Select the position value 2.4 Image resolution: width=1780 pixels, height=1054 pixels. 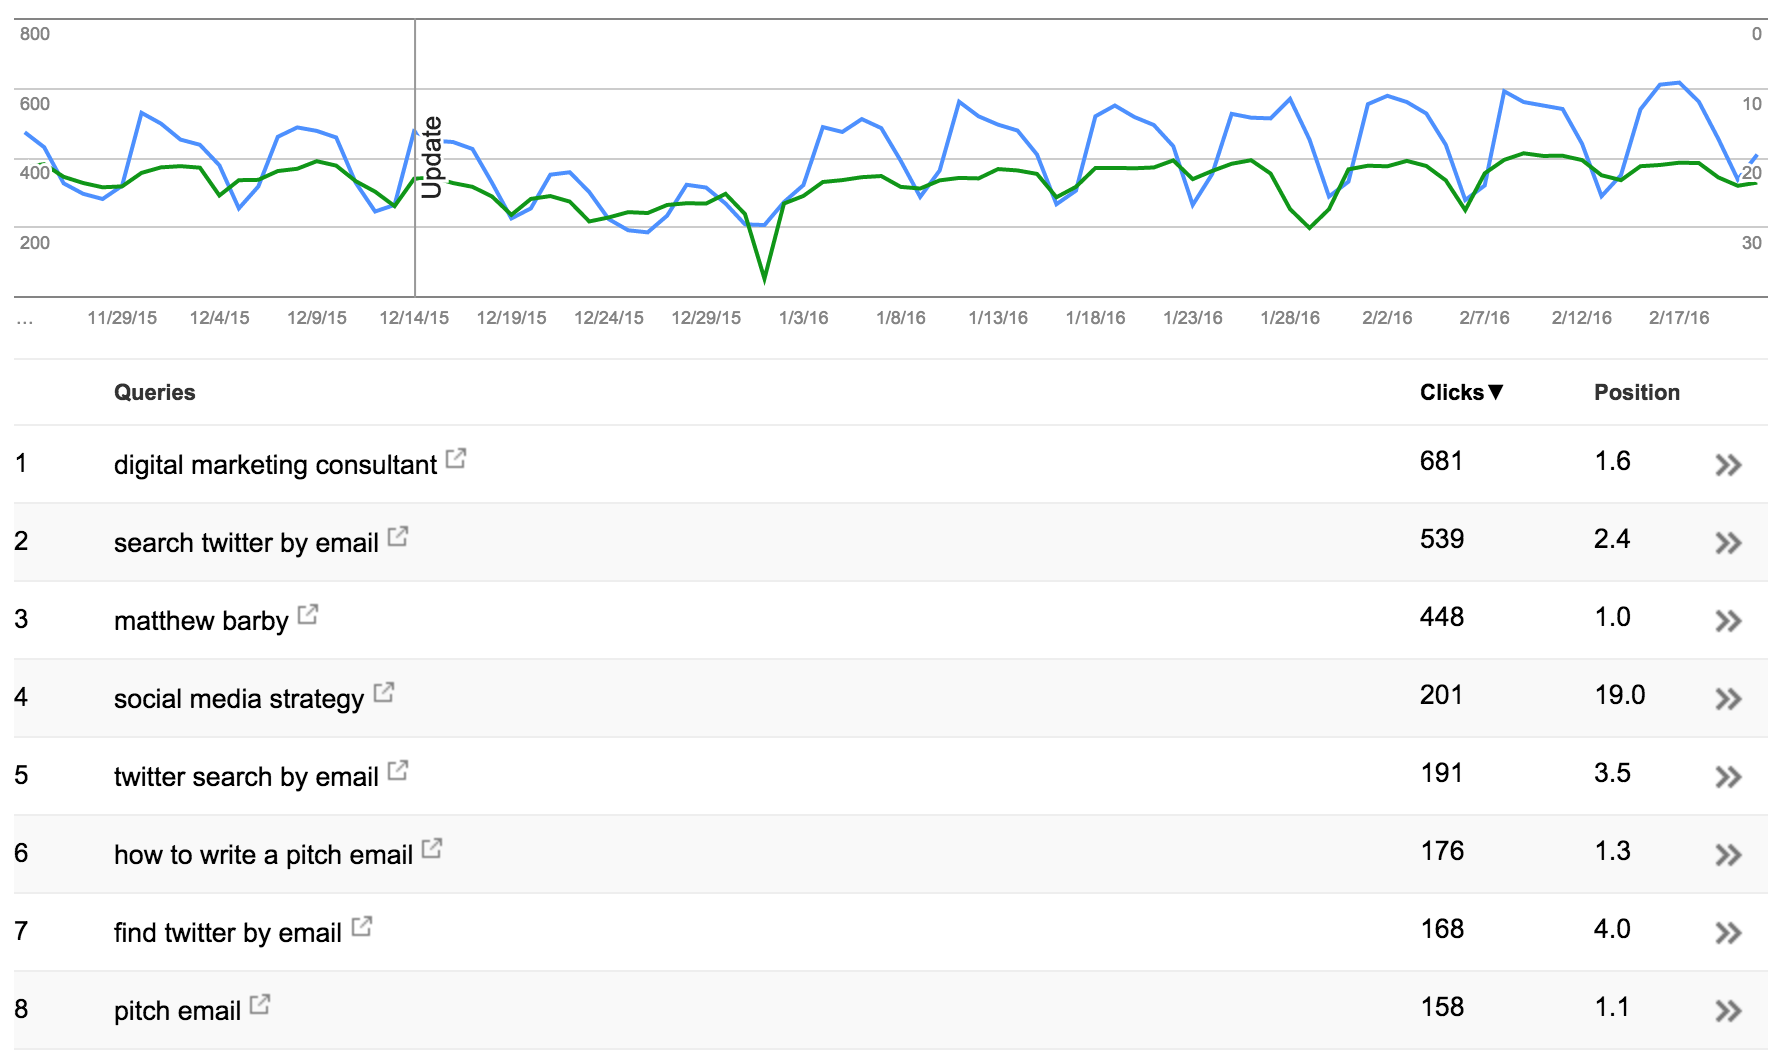pyautogui.click(x=1612, y=539)
